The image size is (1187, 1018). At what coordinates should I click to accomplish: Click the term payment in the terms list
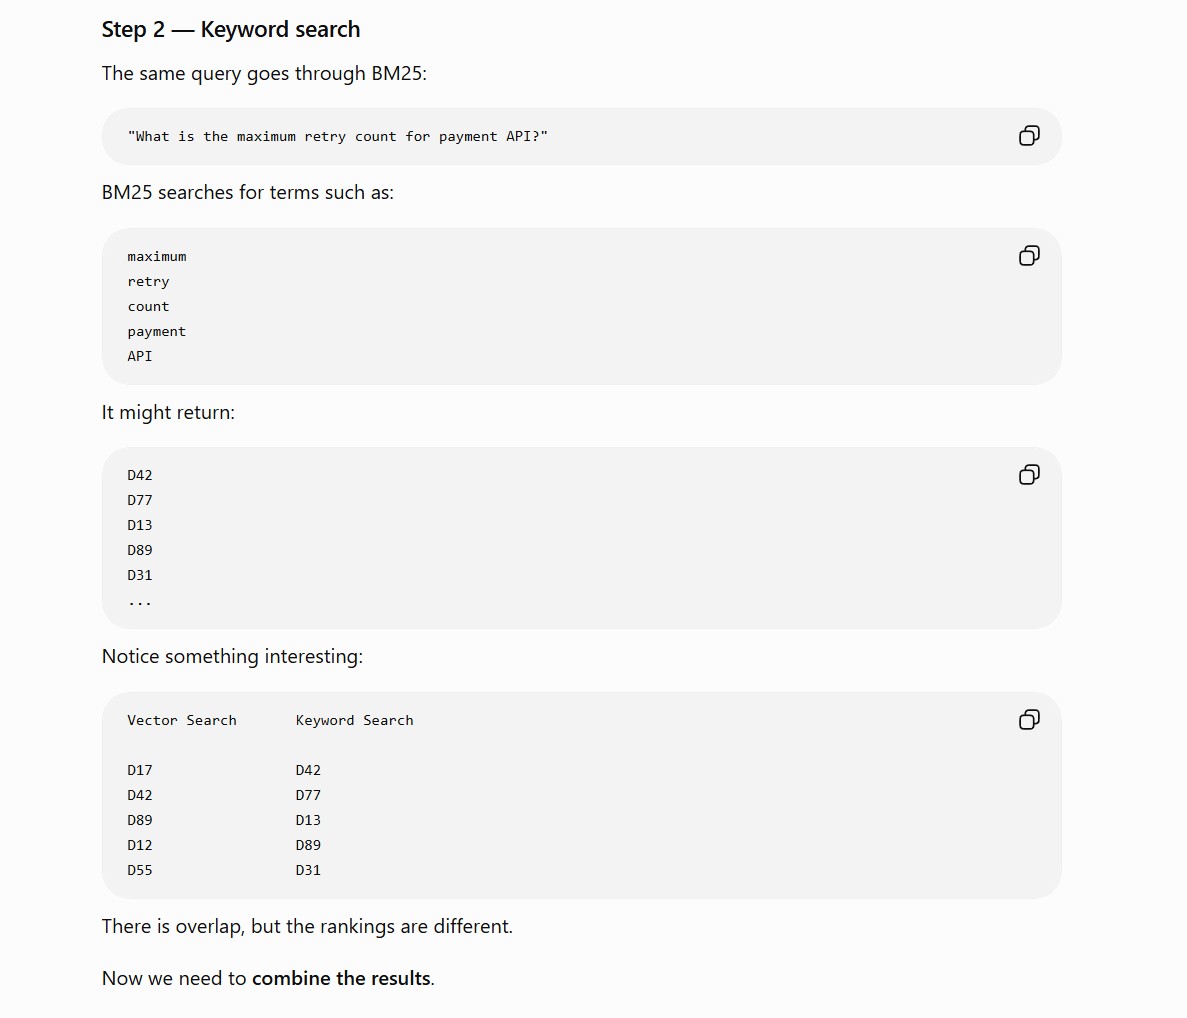click(x=157, y=332)
